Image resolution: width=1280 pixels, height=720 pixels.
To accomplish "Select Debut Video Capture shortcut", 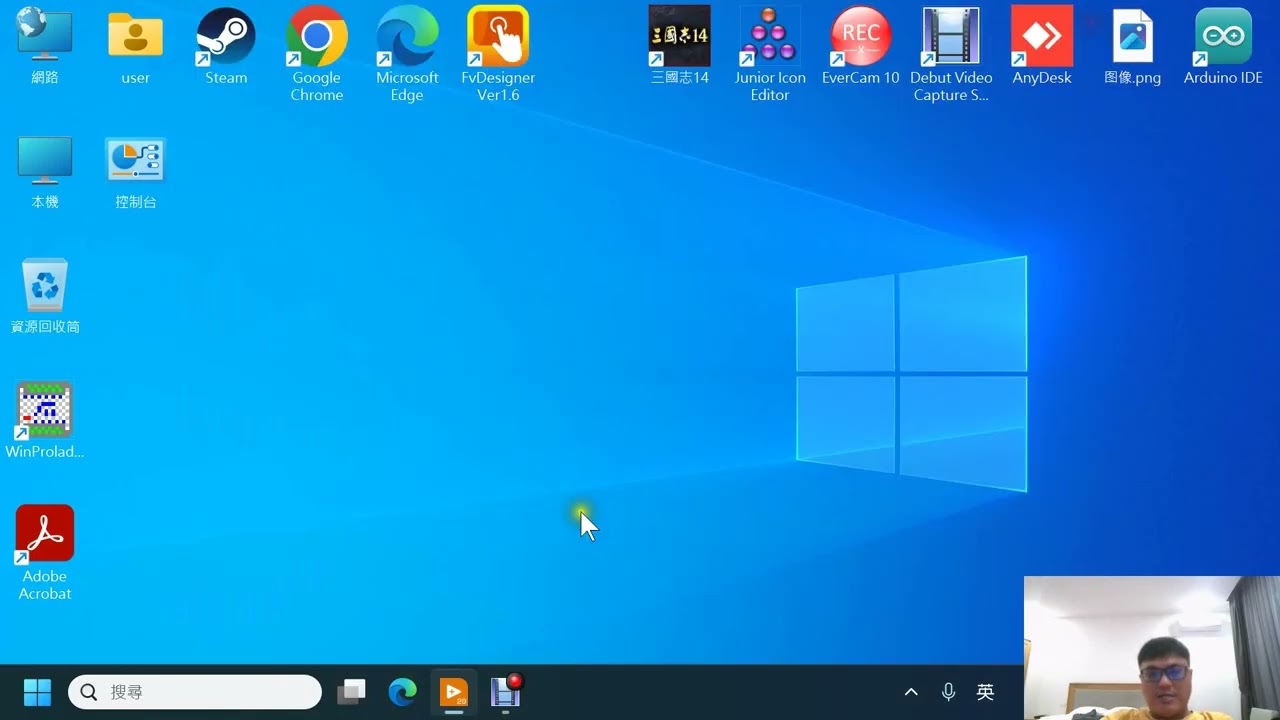I will (x=951, y=54).
